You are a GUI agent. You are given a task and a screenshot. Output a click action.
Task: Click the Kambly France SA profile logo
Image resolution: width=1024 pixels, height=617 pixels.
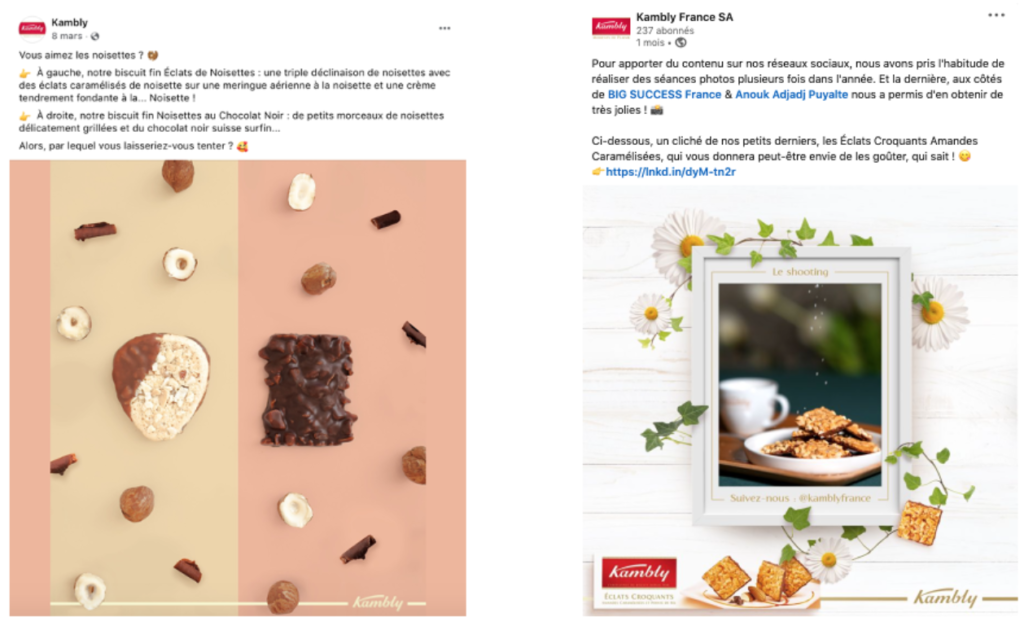point(611,26)
